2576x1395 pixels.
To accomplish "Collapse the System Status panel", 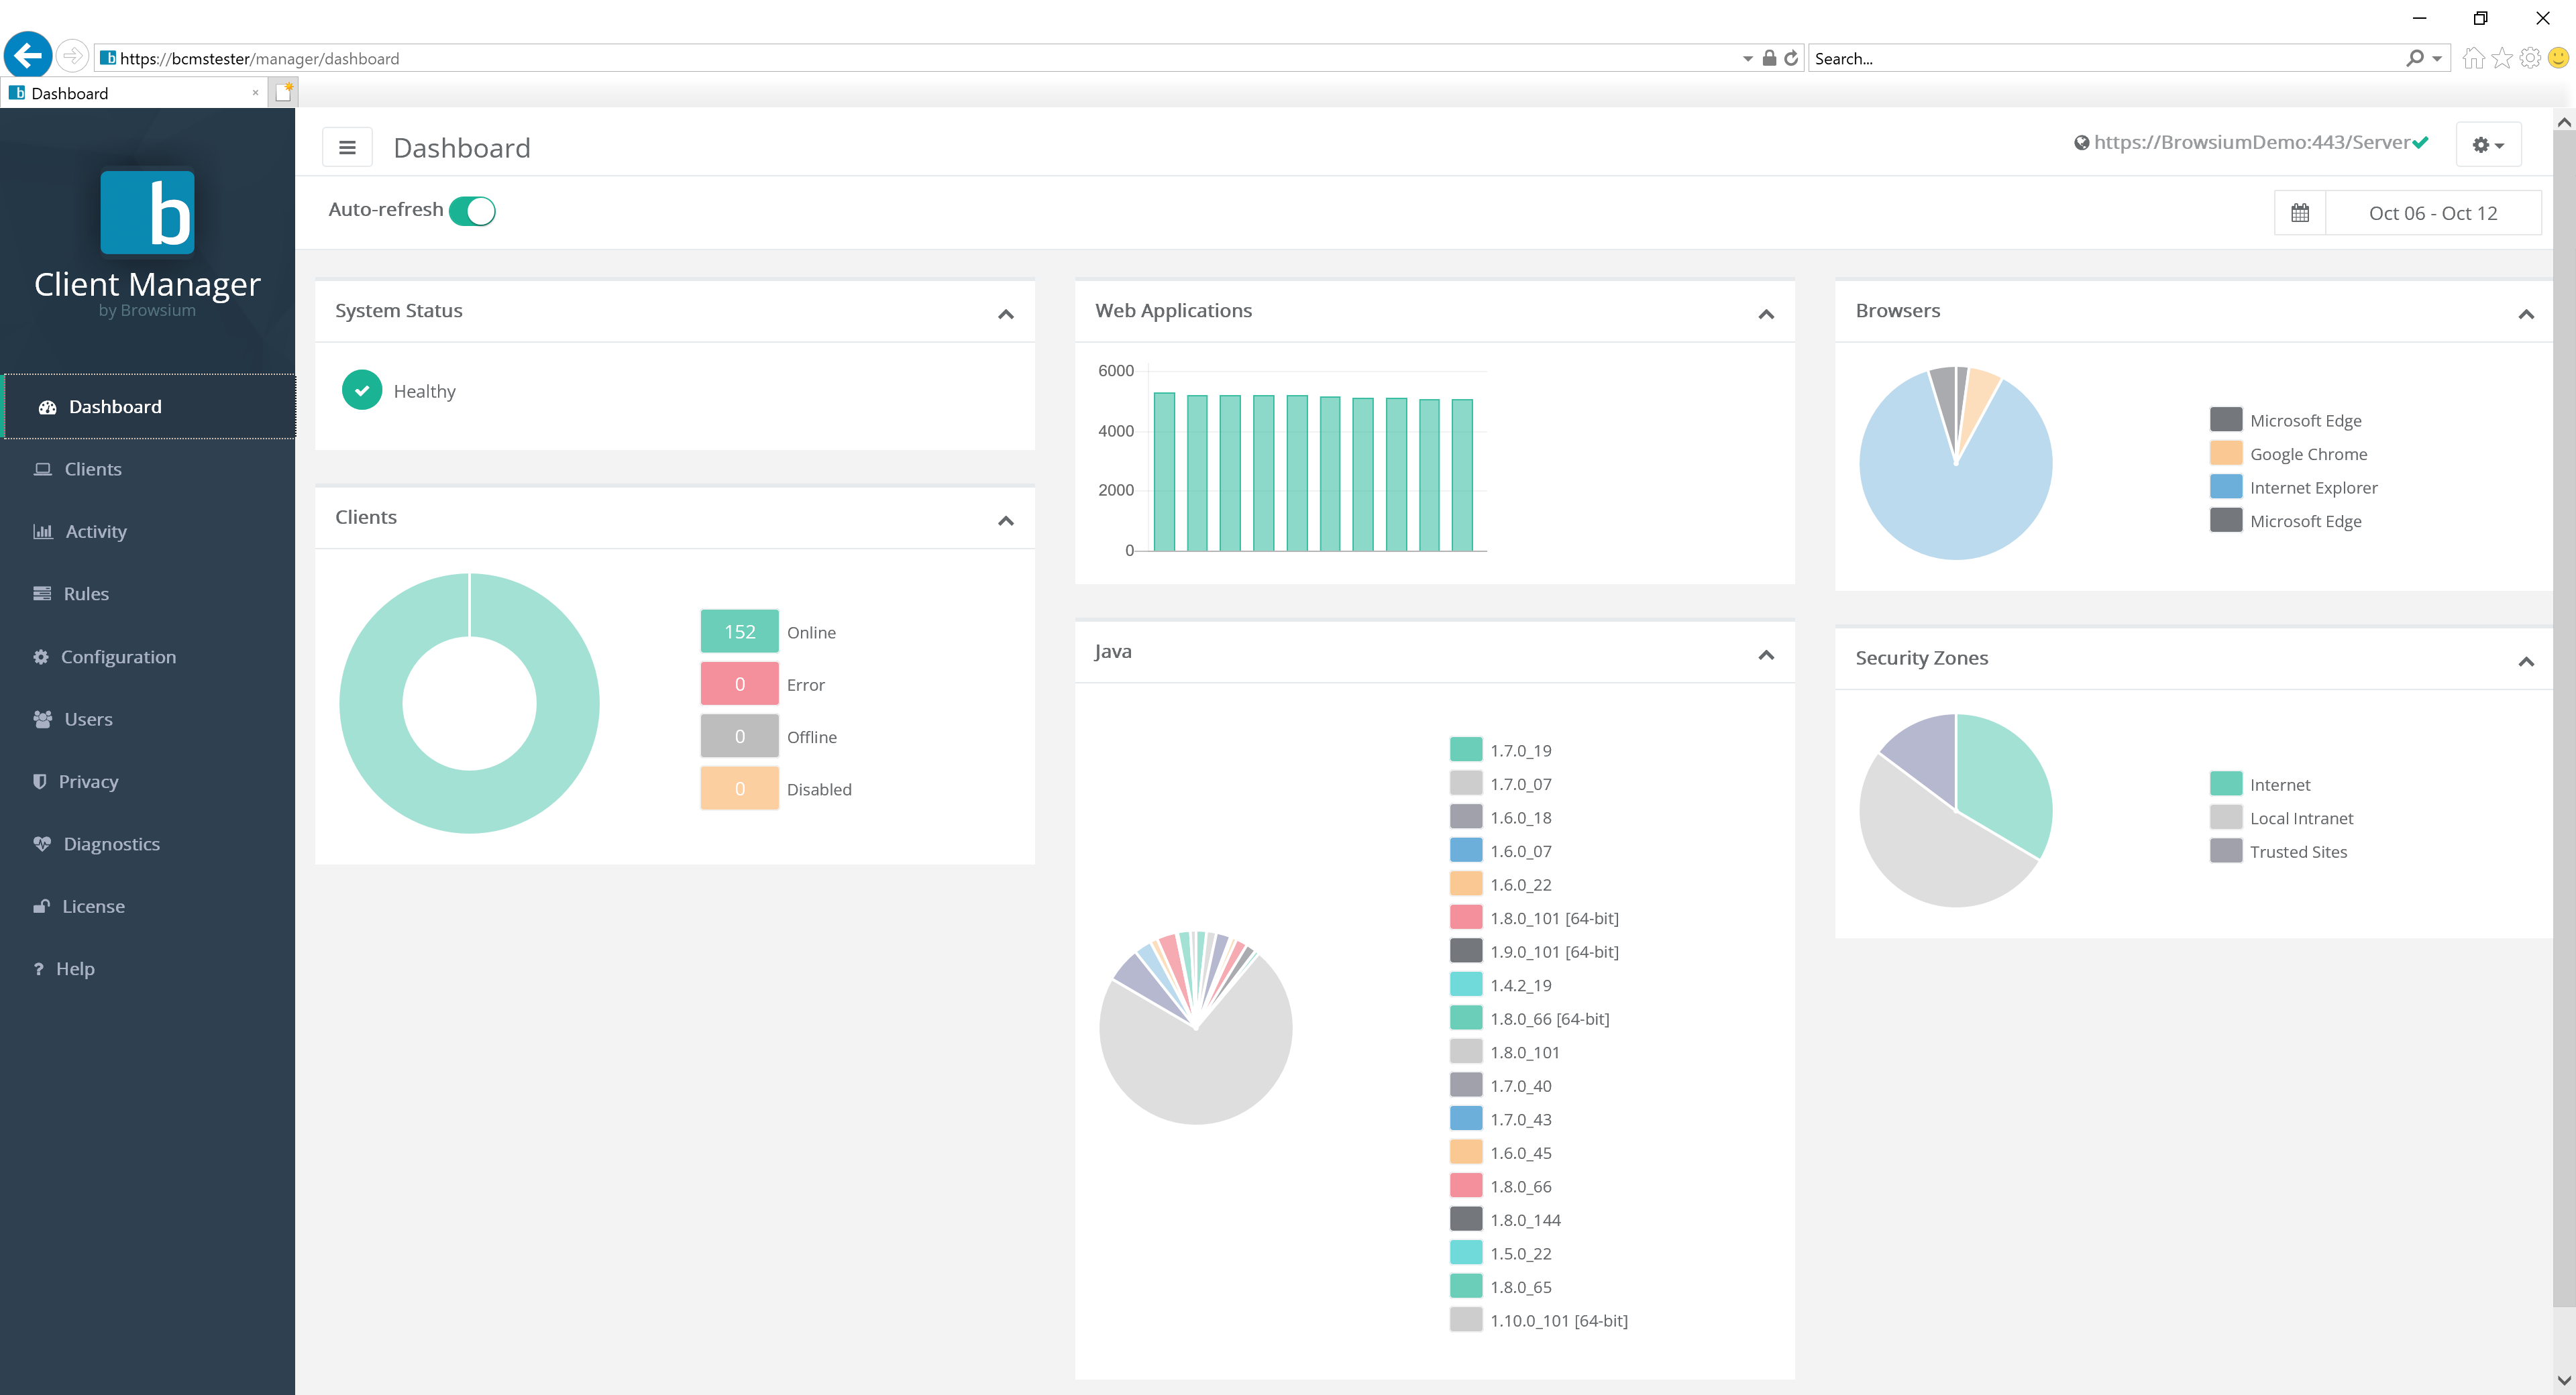I will 1006,313.
